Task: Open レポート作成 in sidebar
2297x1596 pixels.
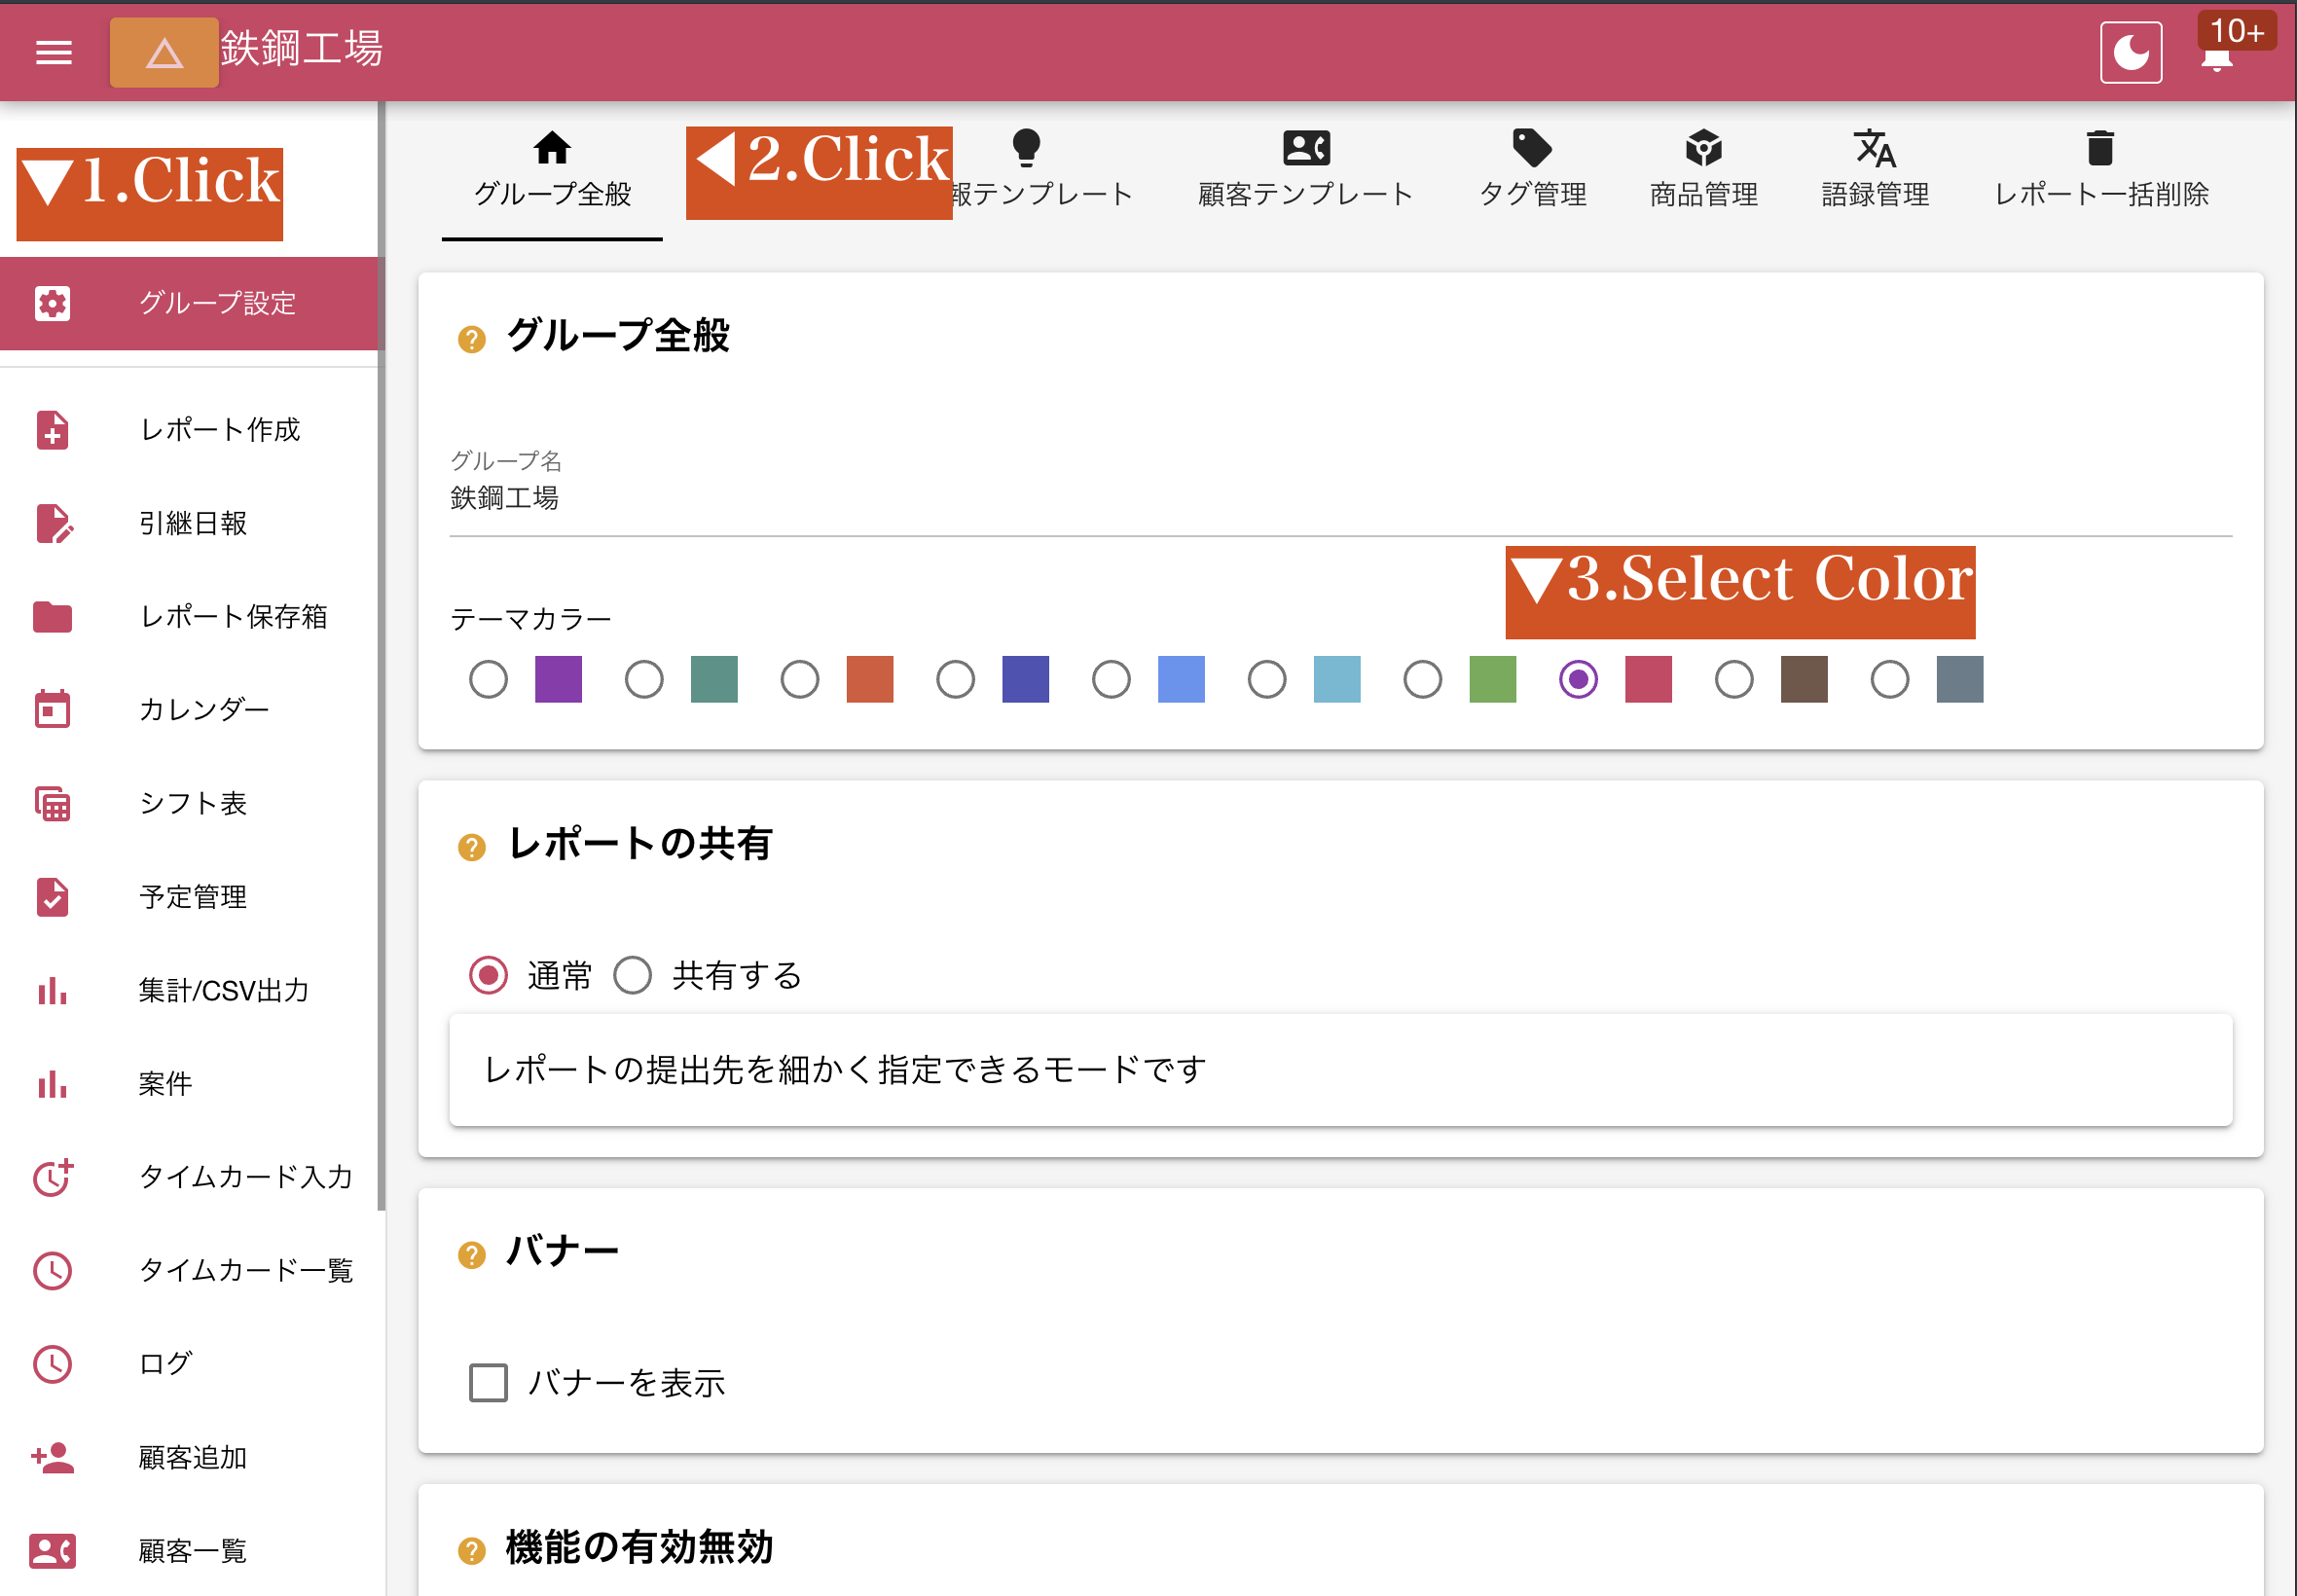Action: coord(219,430)
